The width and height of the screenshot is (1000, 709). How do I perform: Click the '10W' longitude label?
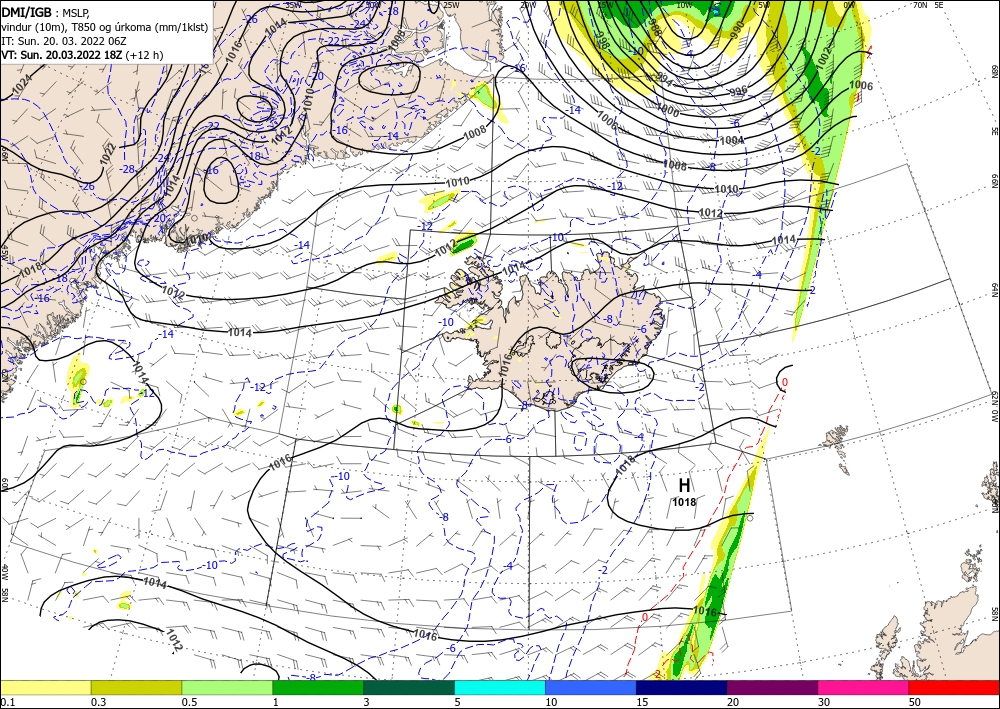(x=684, y=5)
